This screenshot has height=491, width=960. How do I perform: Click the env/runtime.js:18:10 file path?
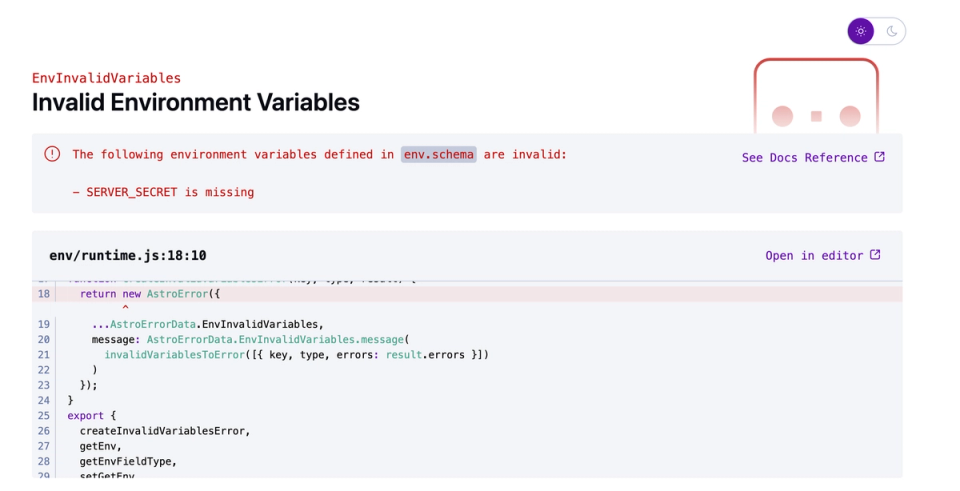coord(127,255)
